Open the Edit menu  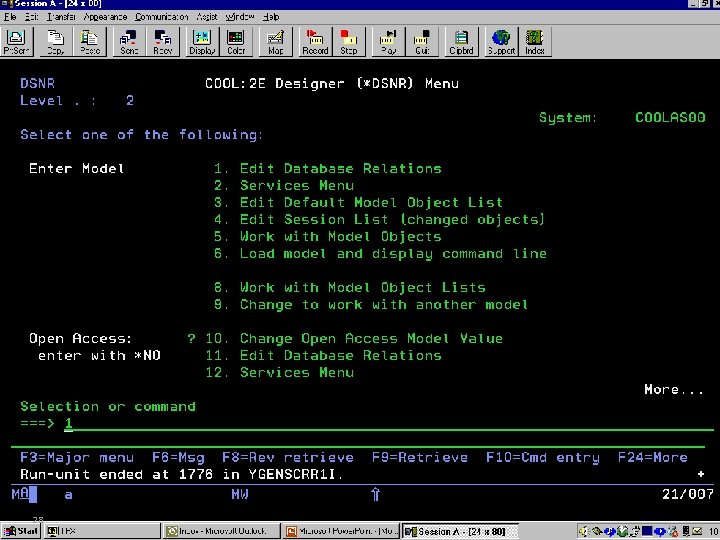[x=32, y=17]
